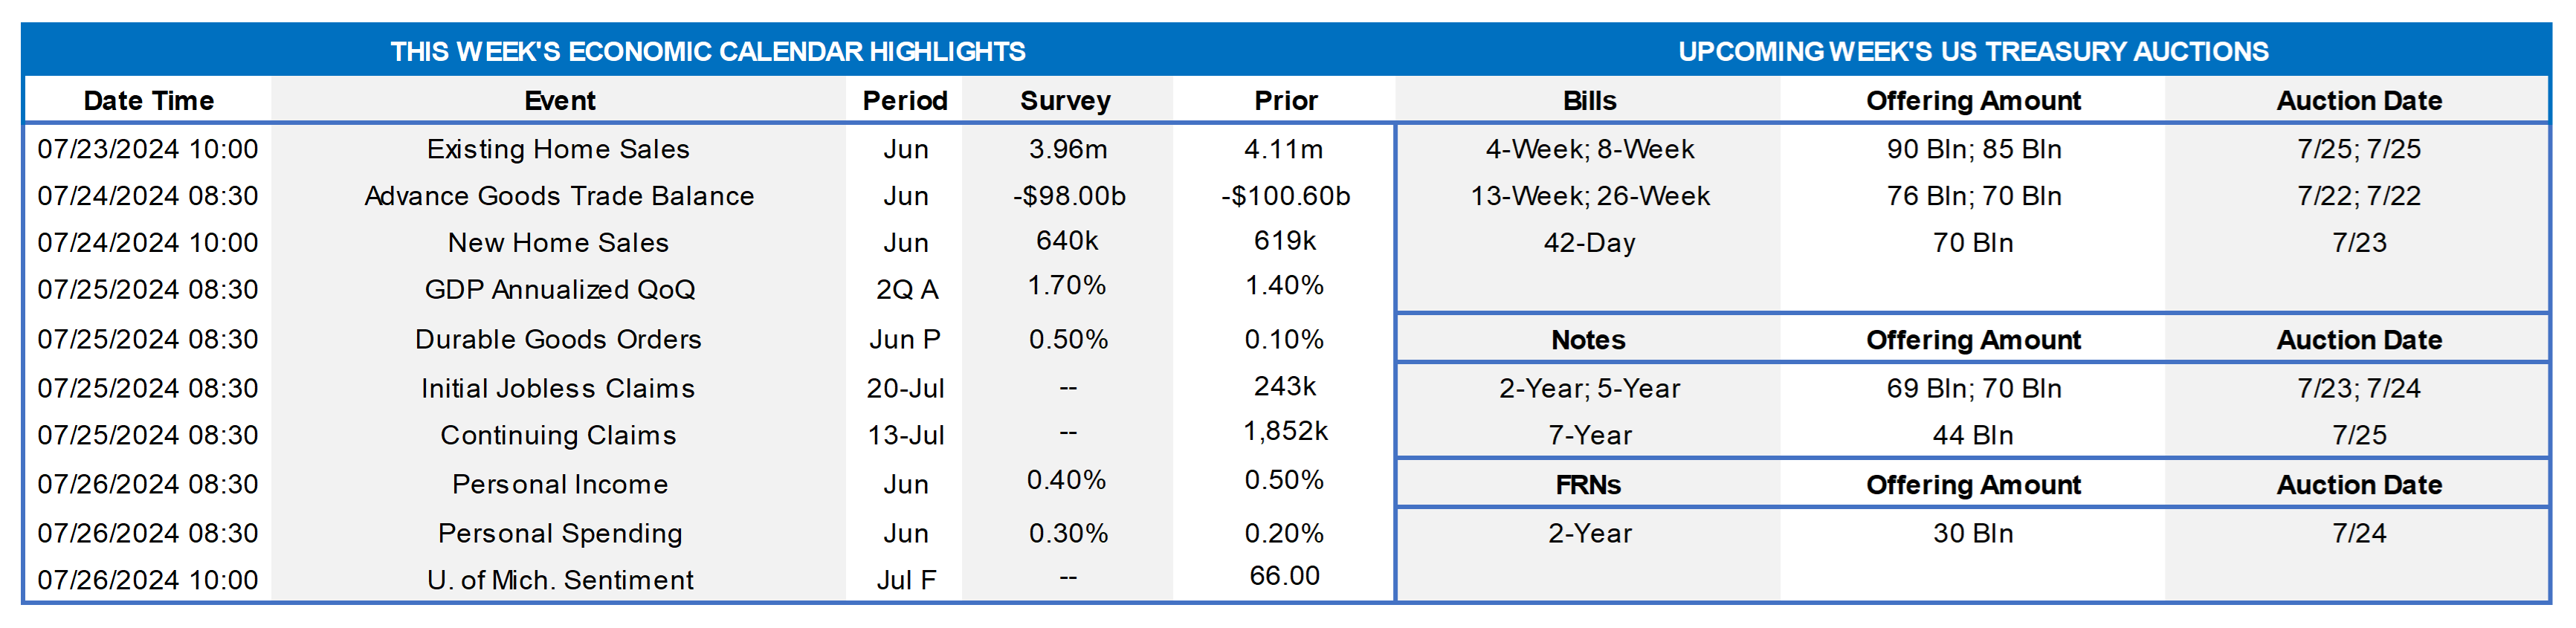The height and width of the screenshot is (628, 2576).
Task: Select the Notes section header
Action: point(1588,340)
